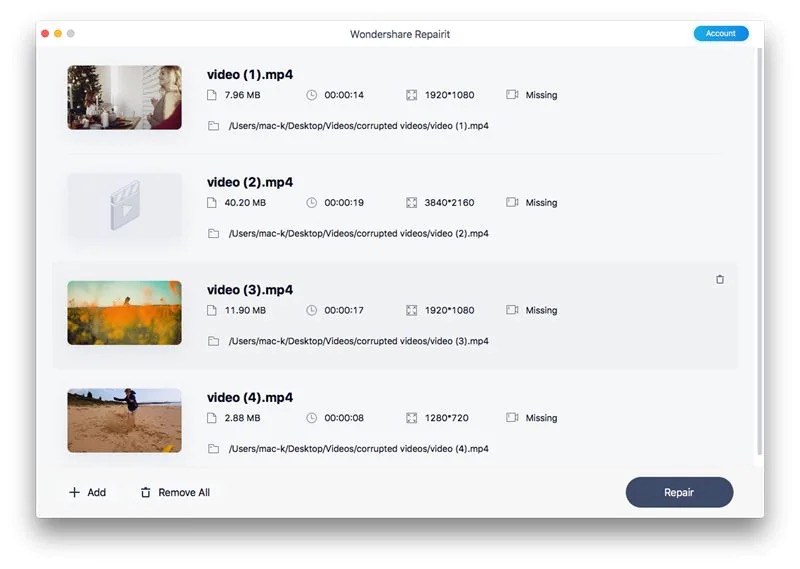Delete video (3).mp4 using trash icon
800x569 pixels.
coord(720,280)
